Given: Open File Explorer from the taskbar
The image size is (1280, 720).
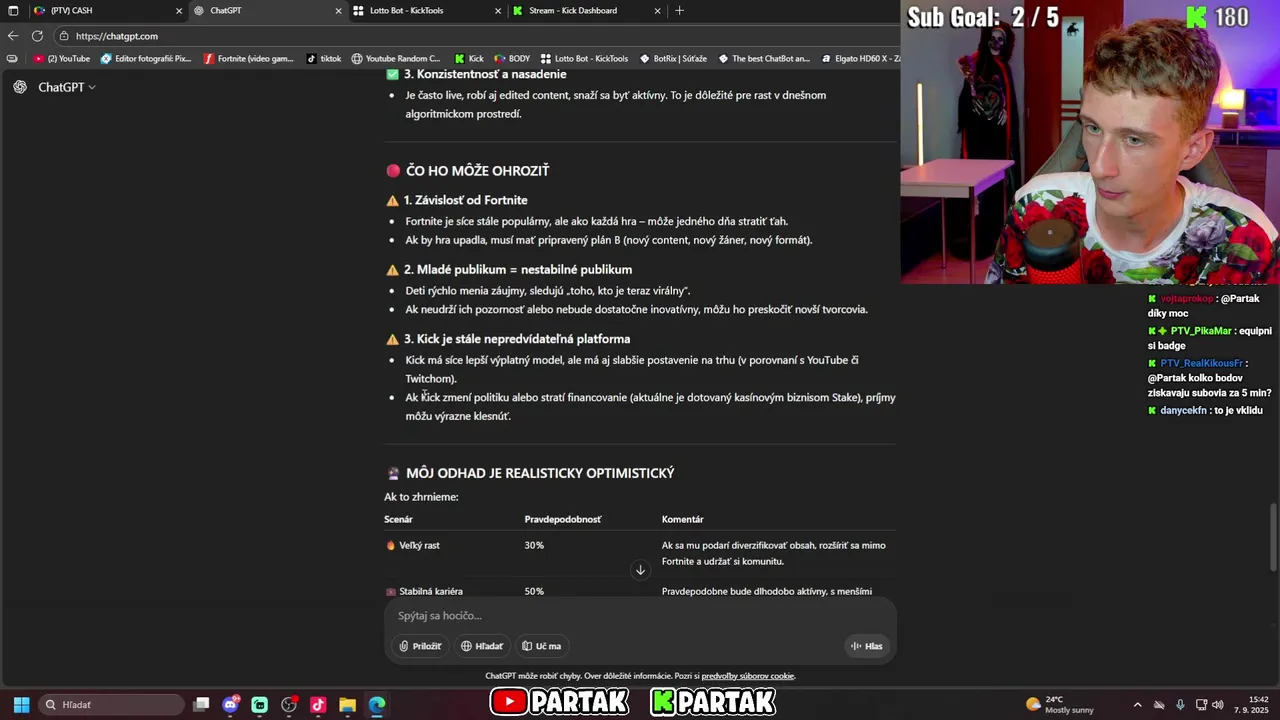Looking at the screenshot, I should [x=347, y=705].
